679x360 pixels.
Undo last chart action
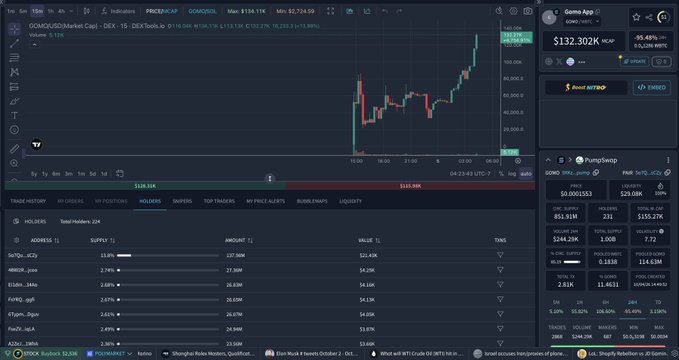[385, 11]
